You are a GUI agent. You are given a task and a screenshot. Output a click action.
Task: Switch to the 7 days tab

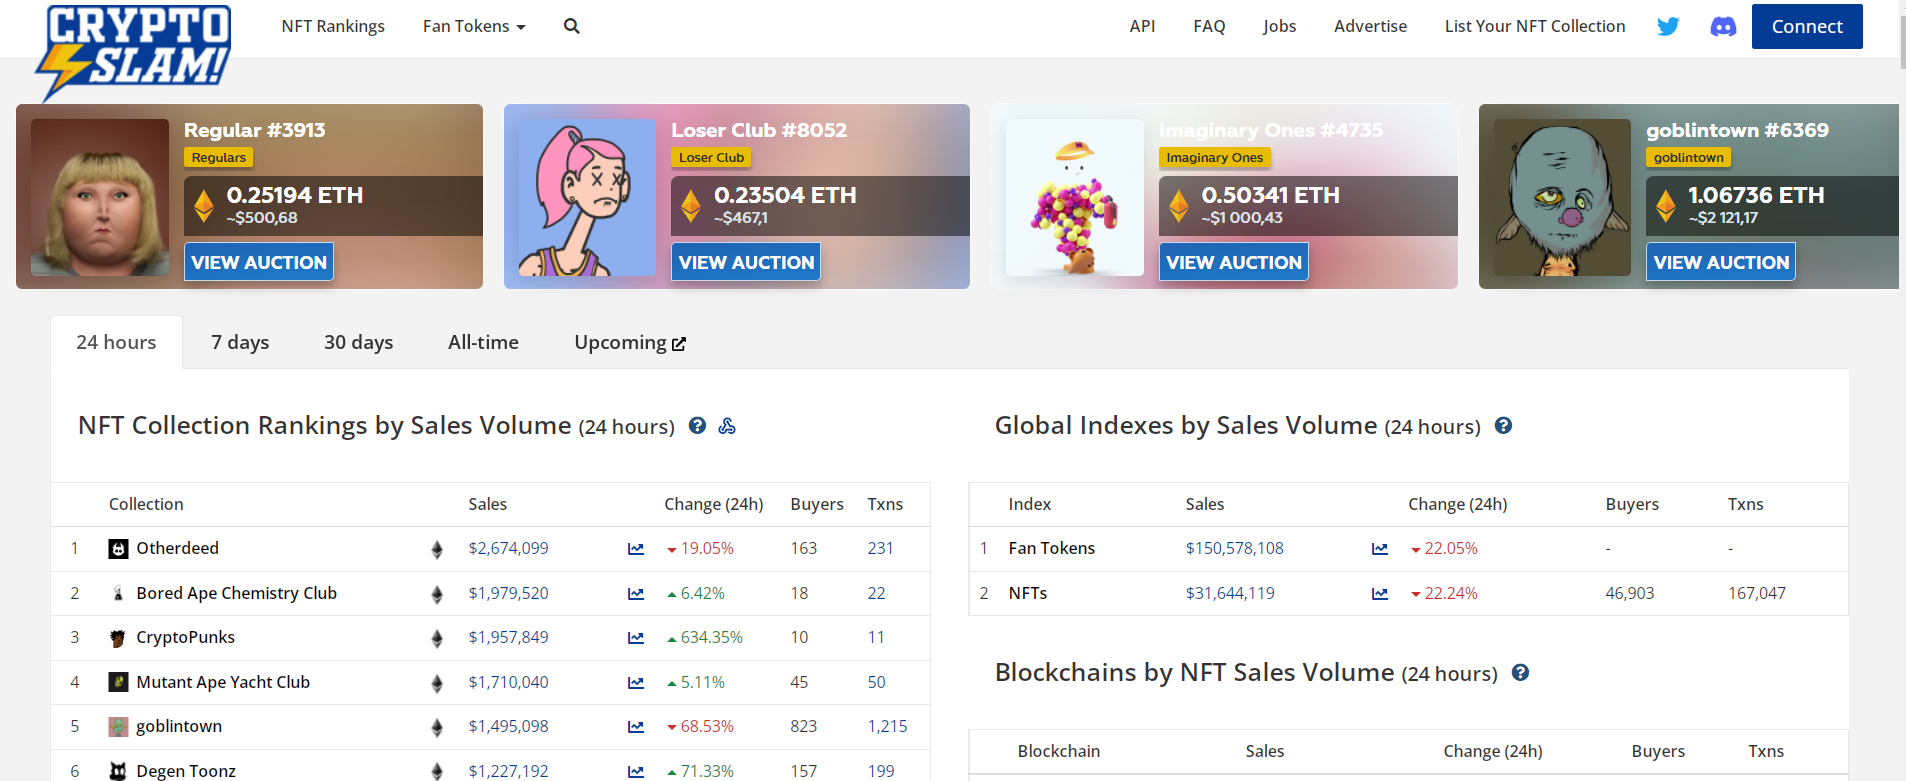(x=240, y=342)
